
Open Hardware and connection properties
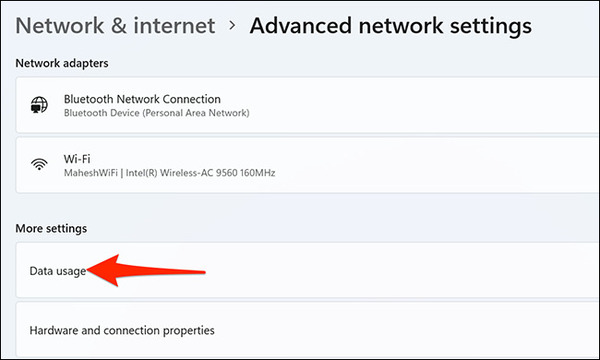click(x=307, y=330)
